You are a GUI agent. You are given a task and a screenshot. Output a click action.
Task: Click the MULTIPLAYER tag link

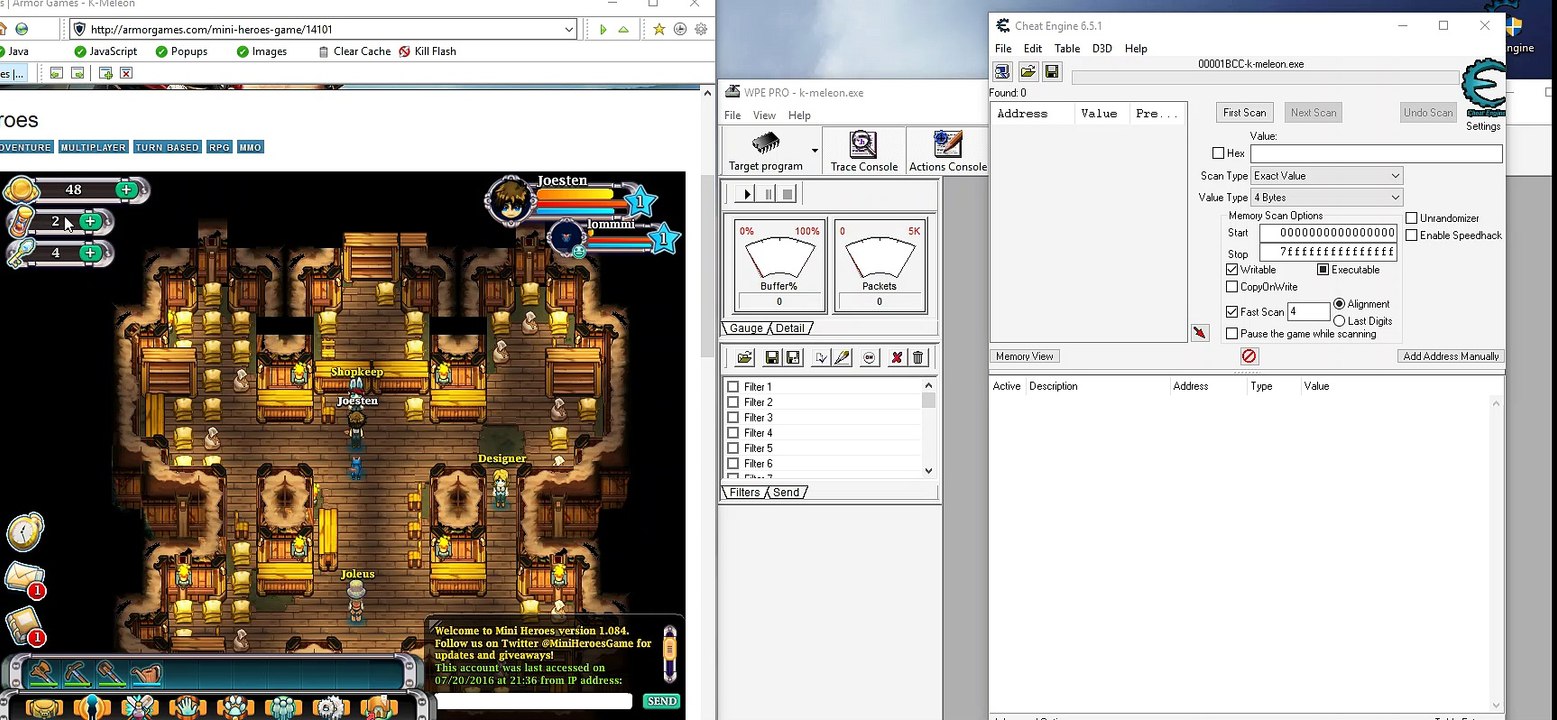pos(93,147)
